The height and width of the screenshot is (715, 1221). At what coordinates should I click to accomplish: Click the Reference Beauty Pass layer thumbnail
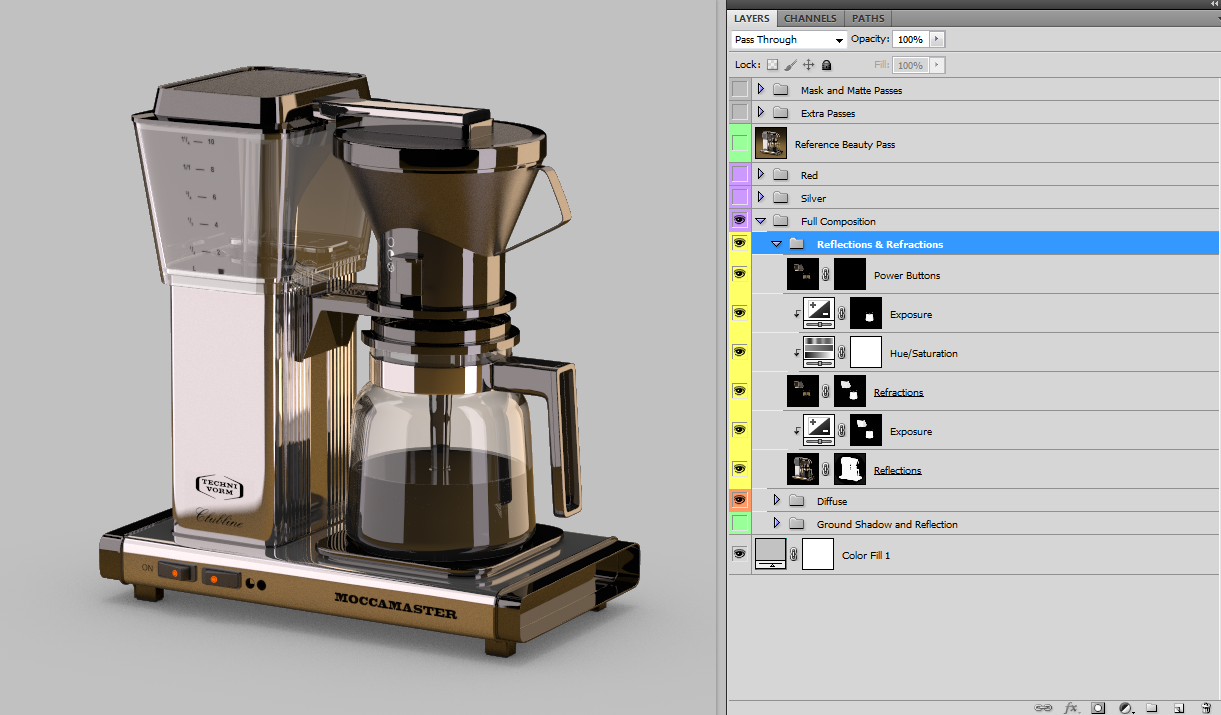tap(771, 144)
